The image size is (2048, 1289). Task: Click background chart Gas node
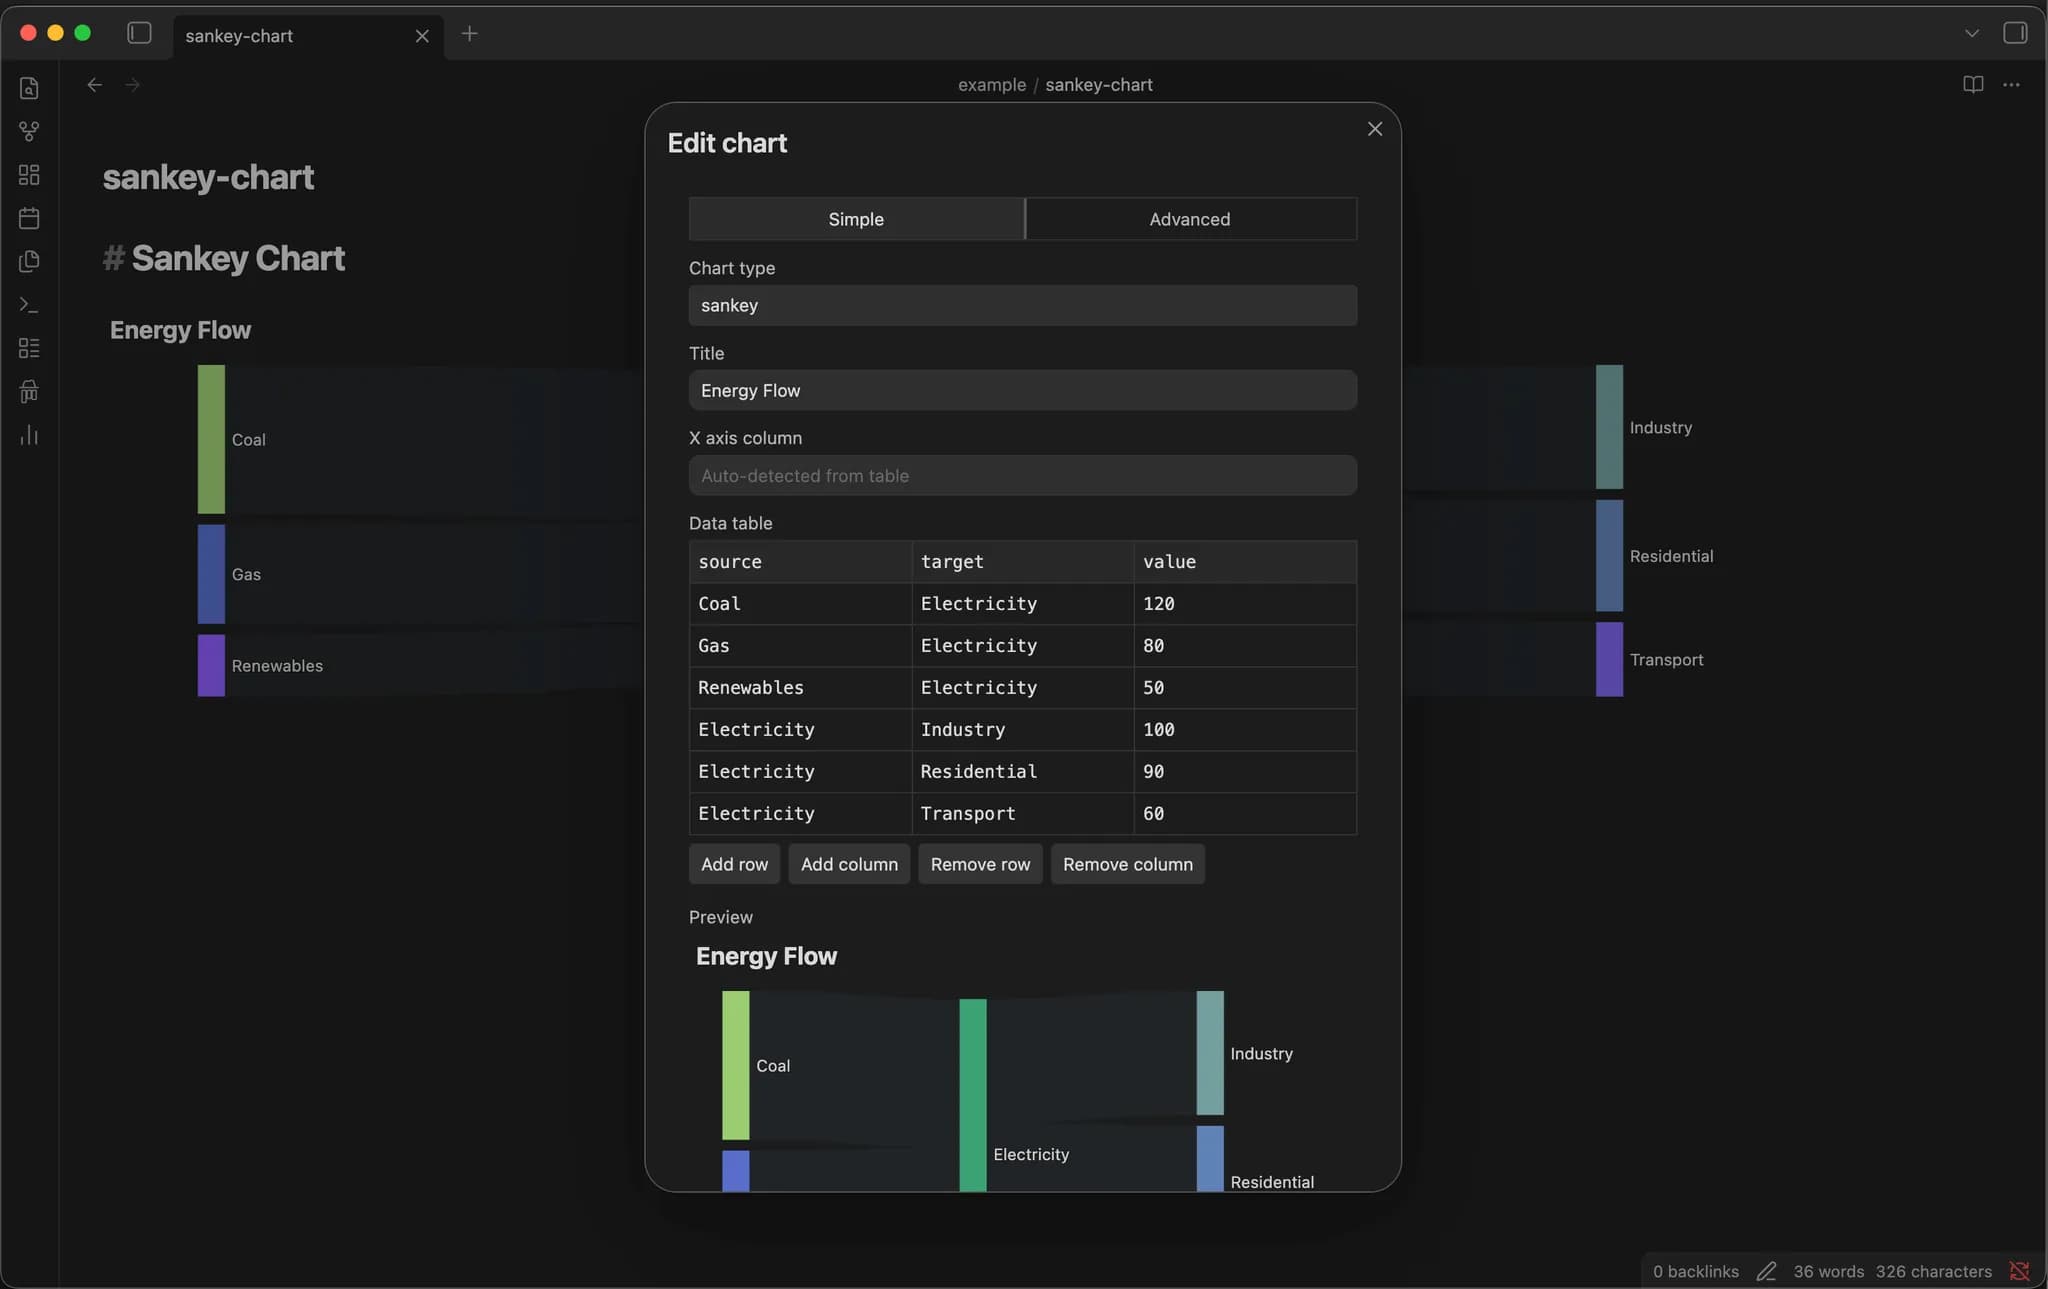point(211,574)
